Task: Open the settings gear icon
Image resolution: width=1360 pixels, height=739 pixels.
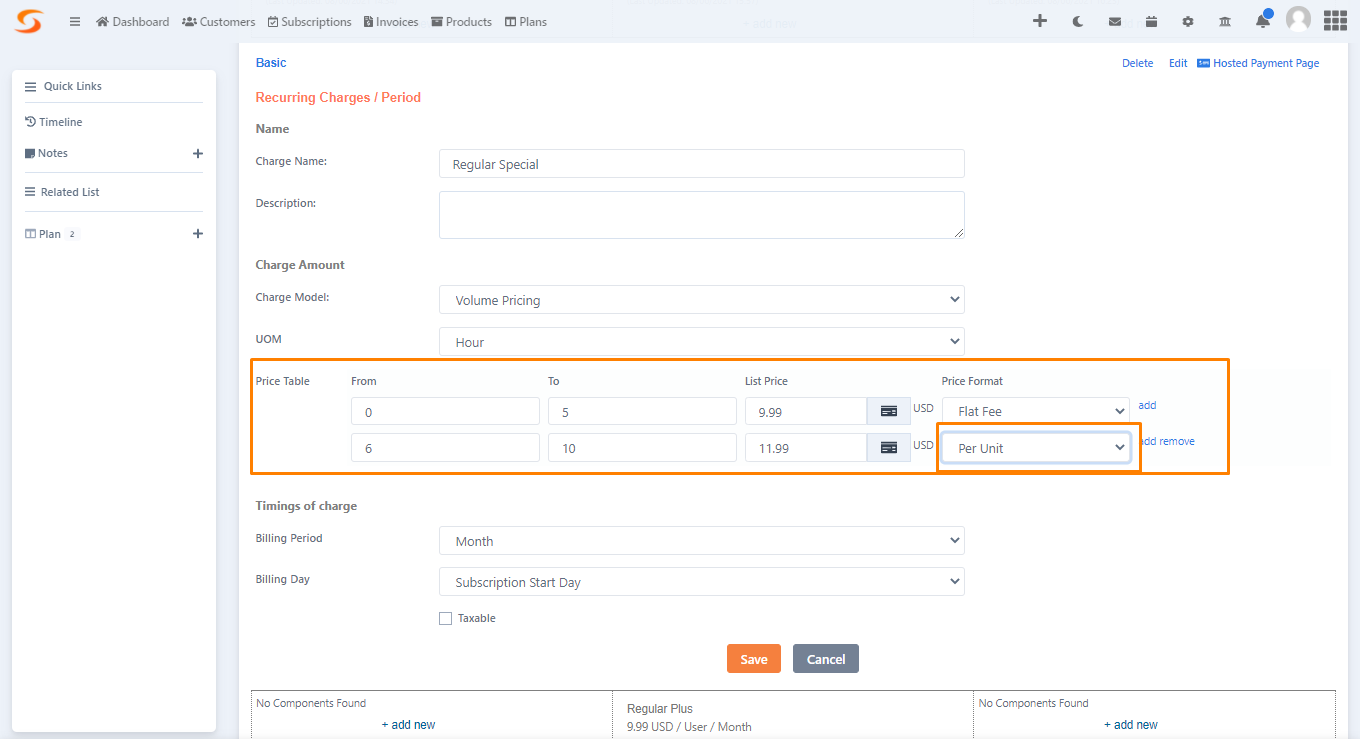Action: [1187, 19]
